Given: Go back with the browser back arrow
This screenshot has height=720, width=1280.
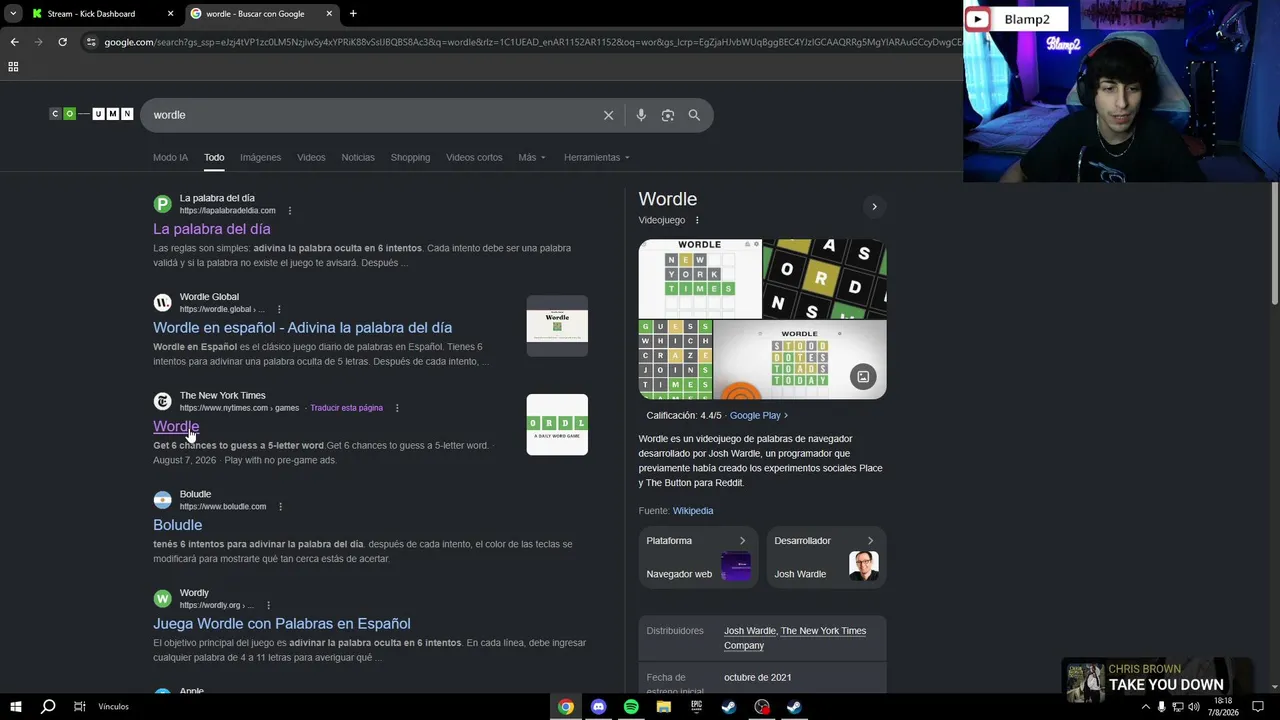Looking at the screenshot, I should [x=14, y=42].
